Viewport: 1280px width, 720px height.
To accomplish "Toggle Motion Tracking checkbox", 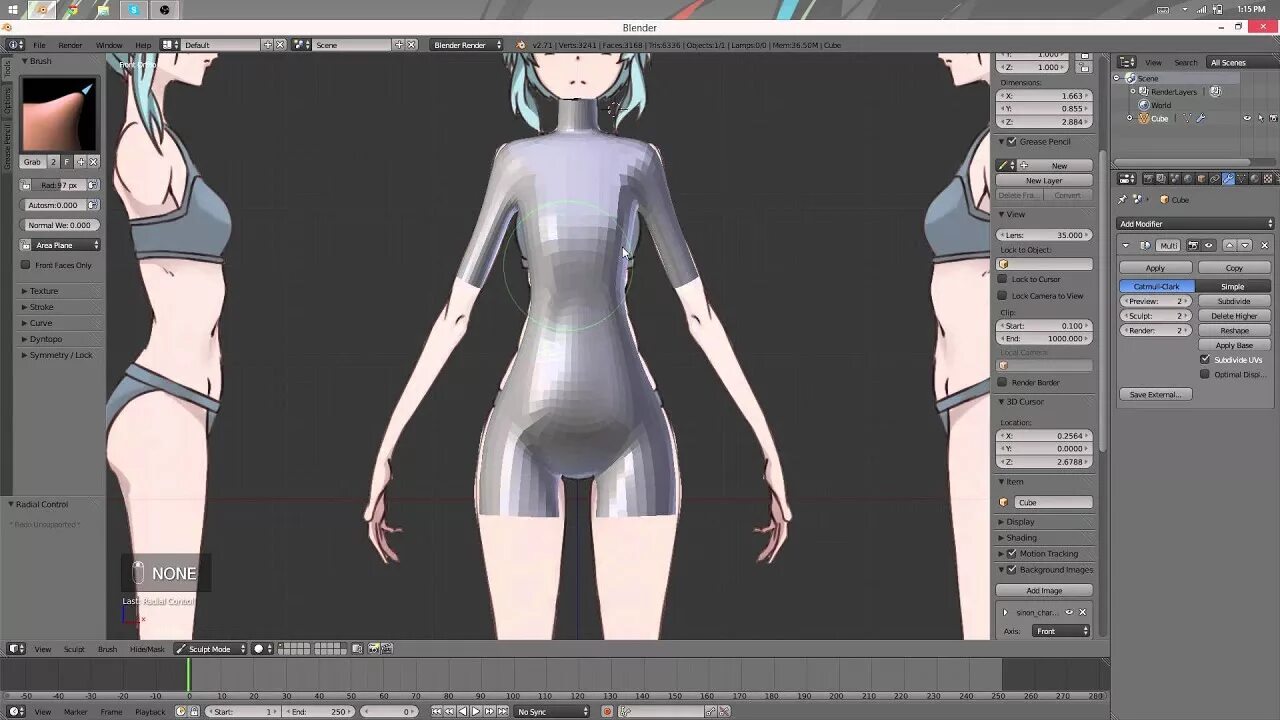I will [x=1012, y=554].
